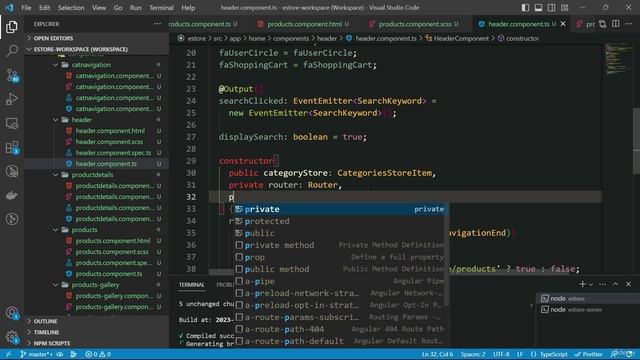Image resolution: width=640 pixels, height=360 pixels.
Task: Click Spaces: 2 indentation setting
Action: [x=473, y=354]
